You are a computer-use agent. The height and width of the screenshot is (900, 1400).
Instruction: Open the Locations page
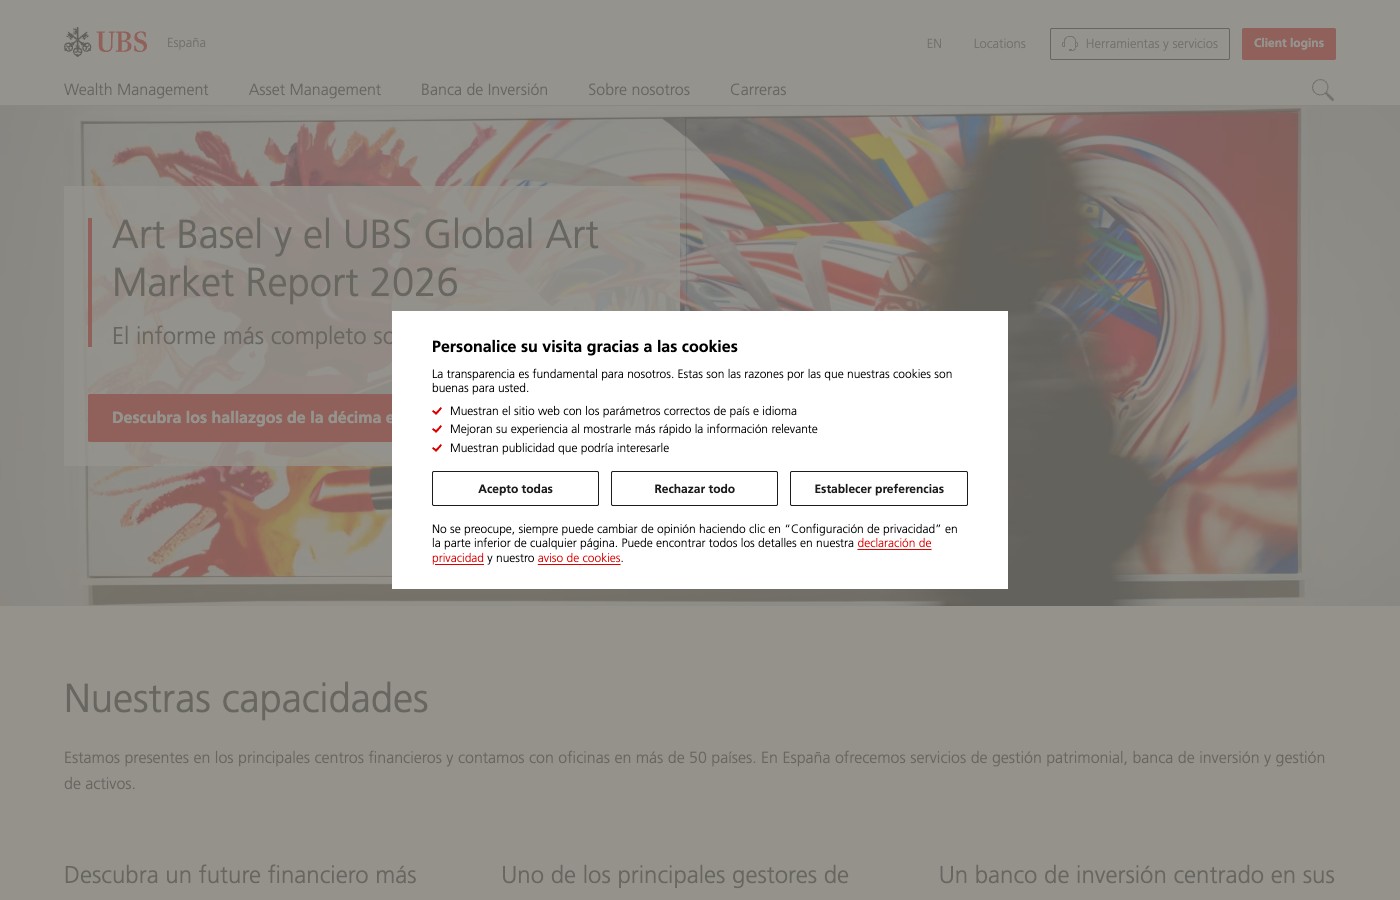[999, 44]
